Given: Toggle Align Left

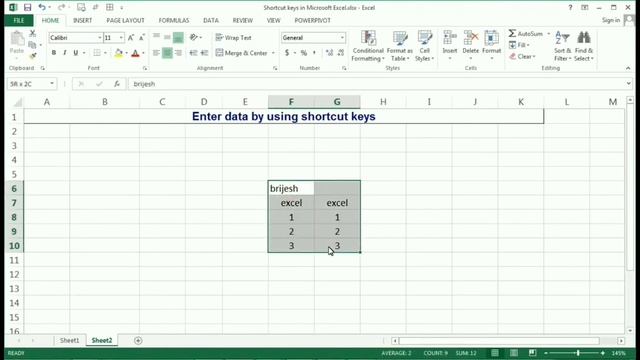Looking at the screenshot, I should pos(156,53).
